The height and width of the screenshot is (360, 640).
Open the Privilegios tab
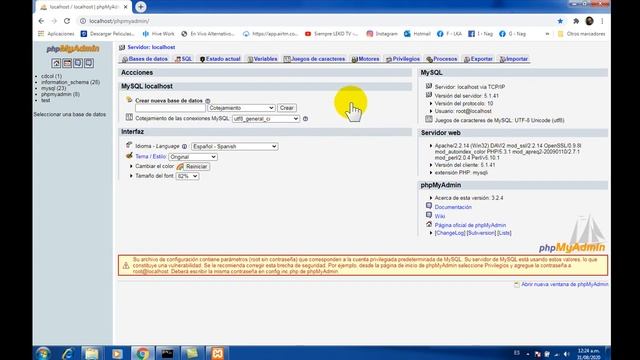[x=403, y=59]
